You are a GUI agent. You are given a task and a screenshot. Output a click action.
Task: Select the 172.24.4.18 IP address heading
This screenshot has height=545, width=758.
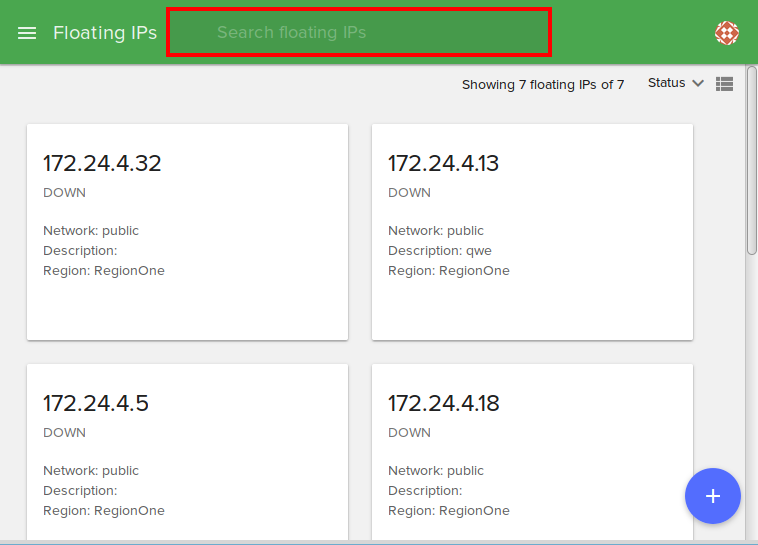444,403
